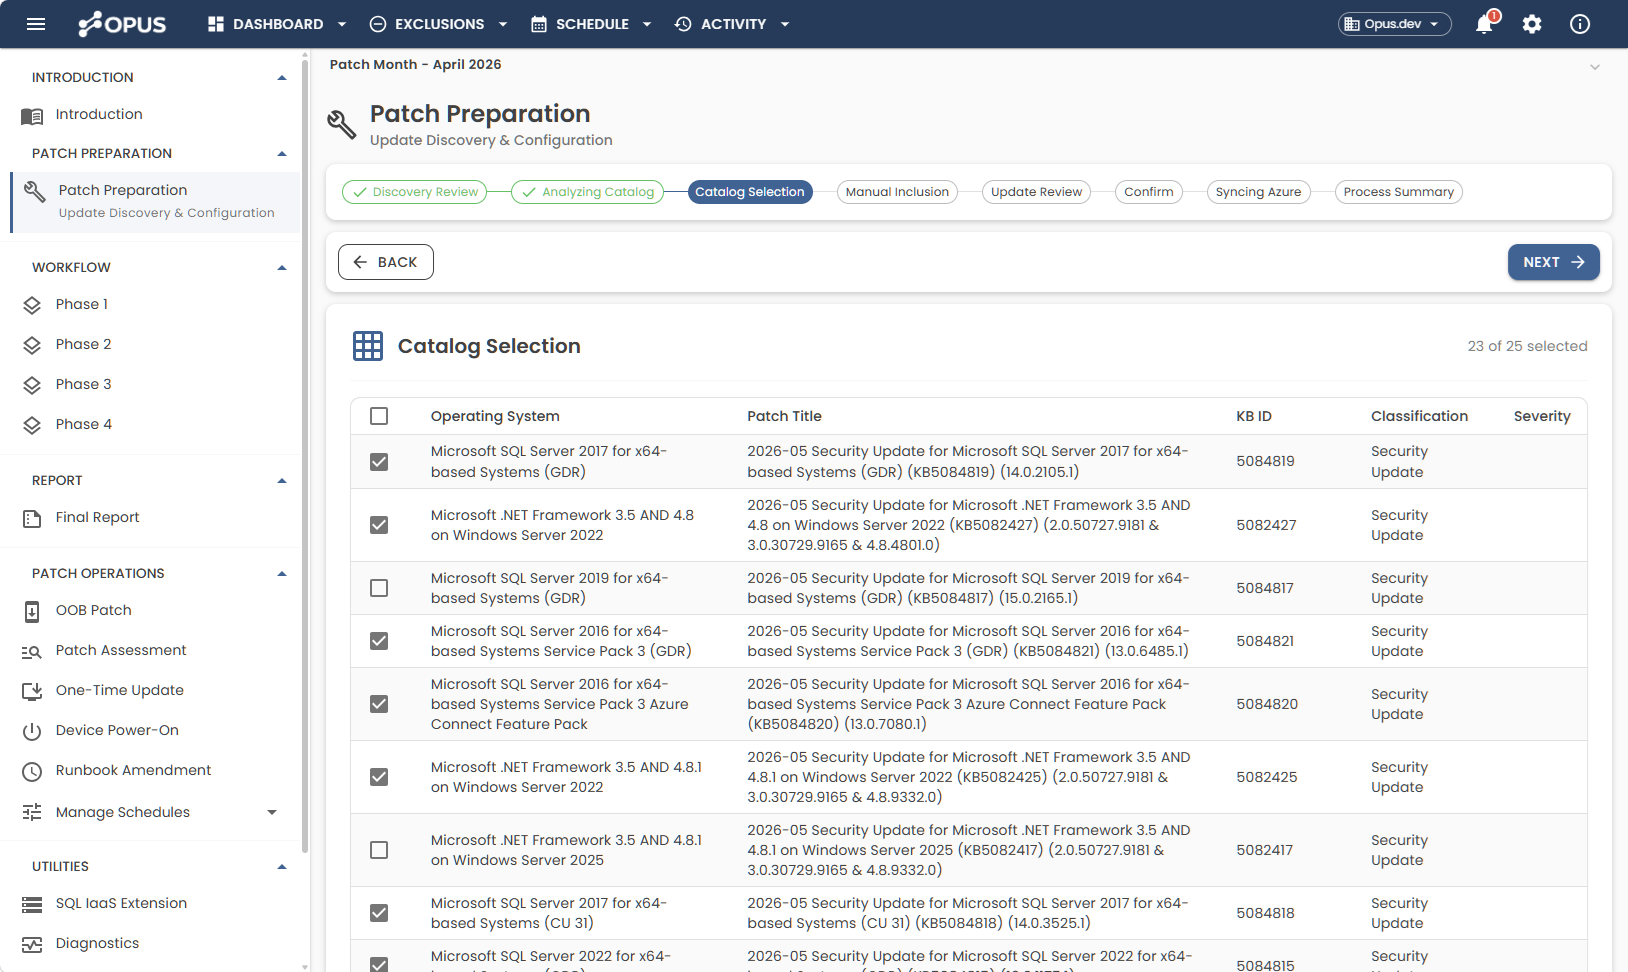Open the Patch Assessment link

point(121,651)
